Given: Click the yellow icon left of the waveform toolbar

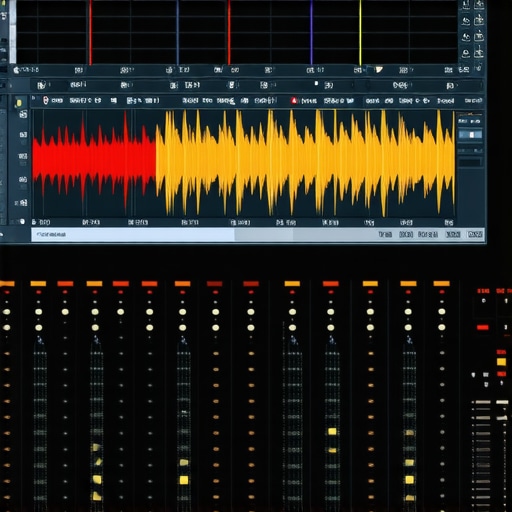Looking at the screenshot, I should point(19,103).
